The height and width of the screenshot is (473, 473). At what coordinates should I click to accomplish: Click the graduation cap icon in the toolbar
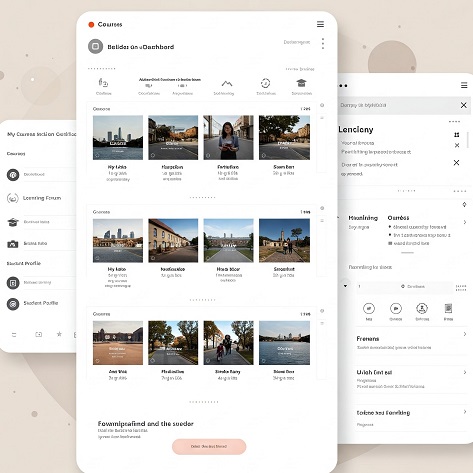point(301,83)
